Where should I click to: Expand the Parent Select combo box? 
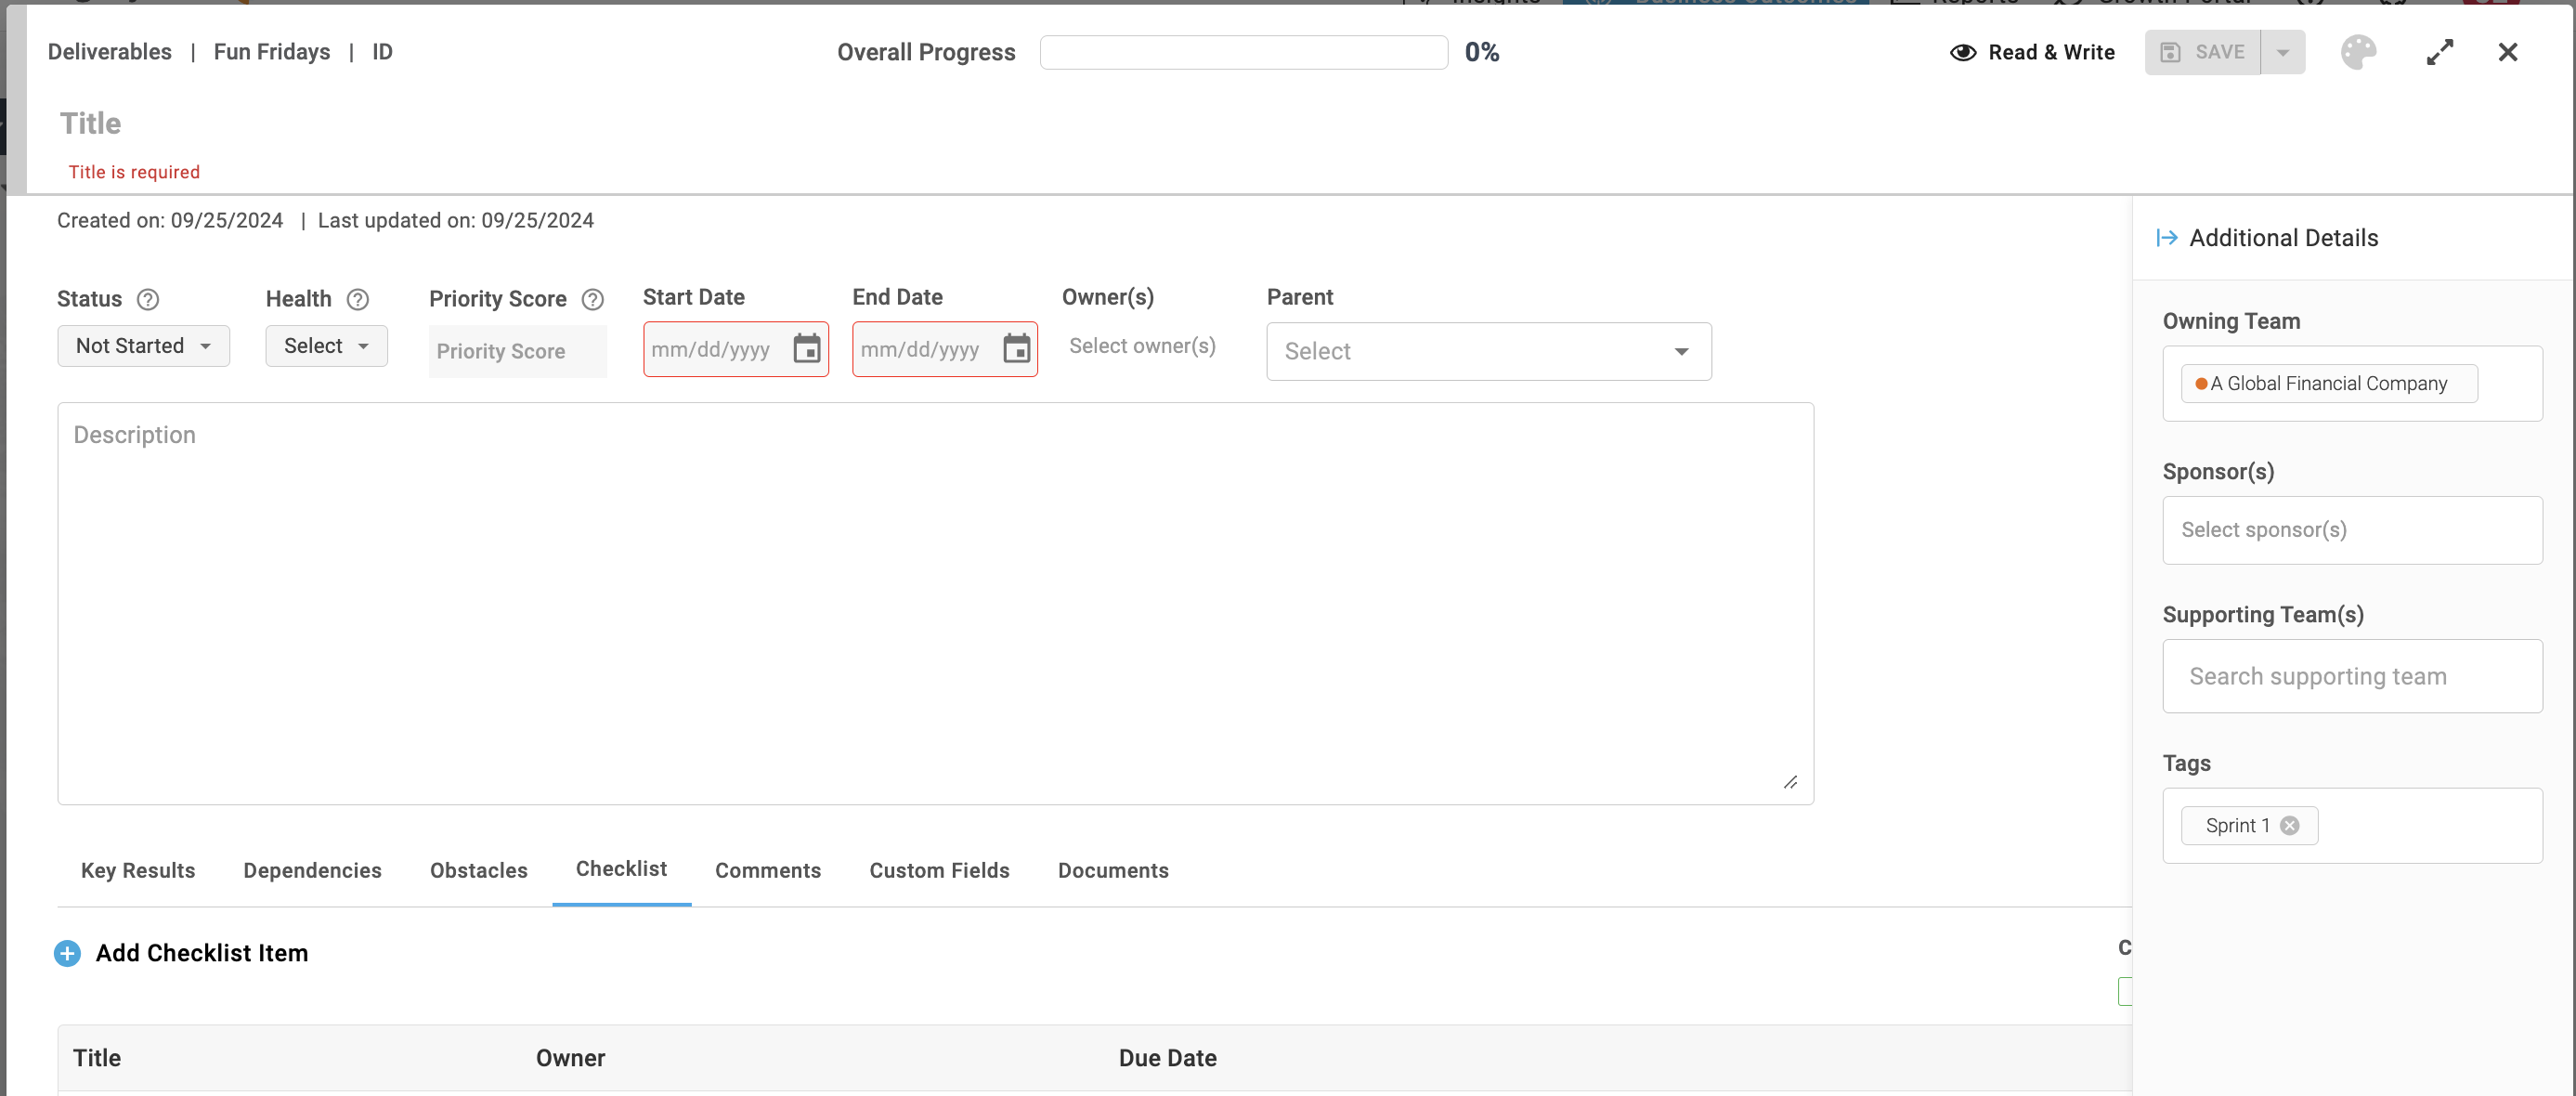click(1488, 351)
